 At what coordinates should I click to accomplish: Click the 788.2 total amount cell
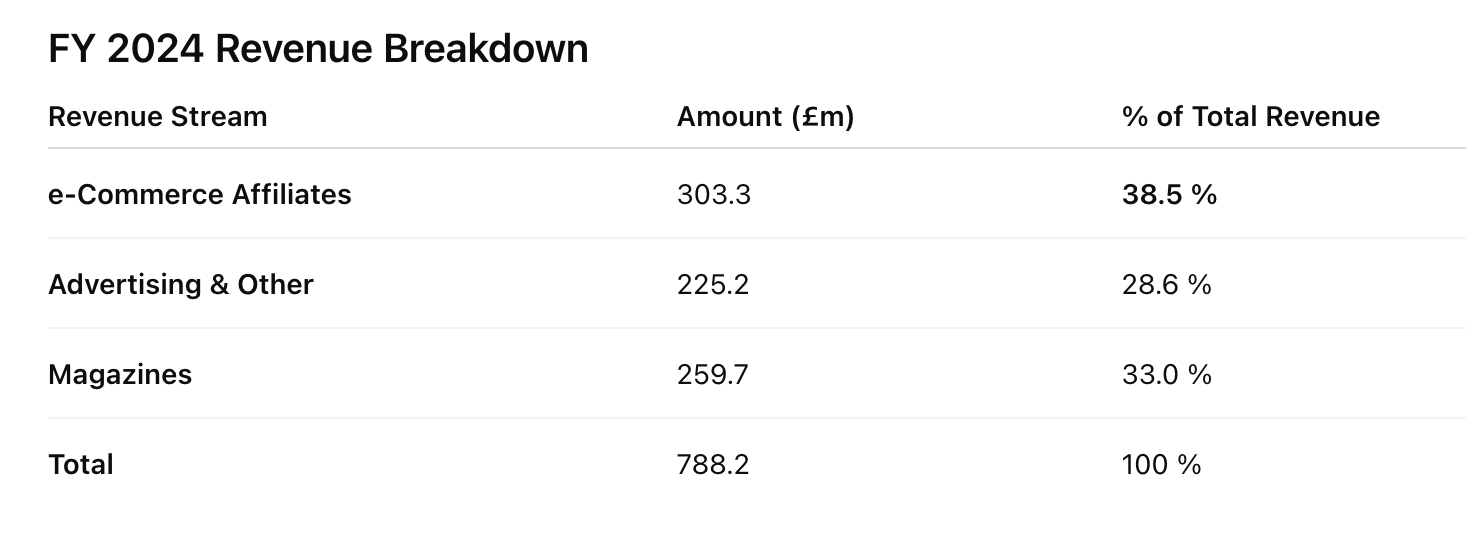point(713,465)
